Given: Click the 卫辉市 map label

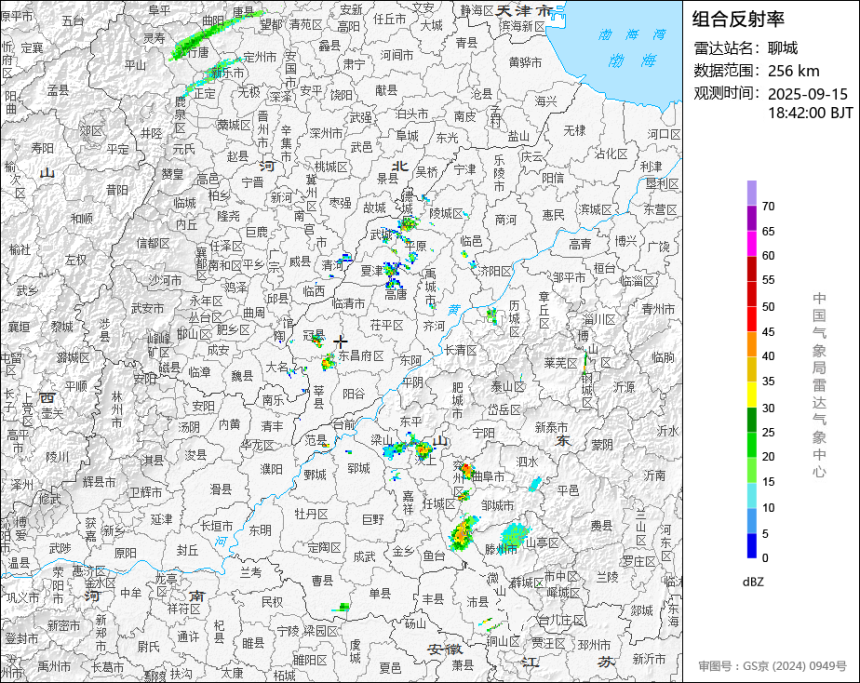Looking at the screenshot, I should coord(145,493).
